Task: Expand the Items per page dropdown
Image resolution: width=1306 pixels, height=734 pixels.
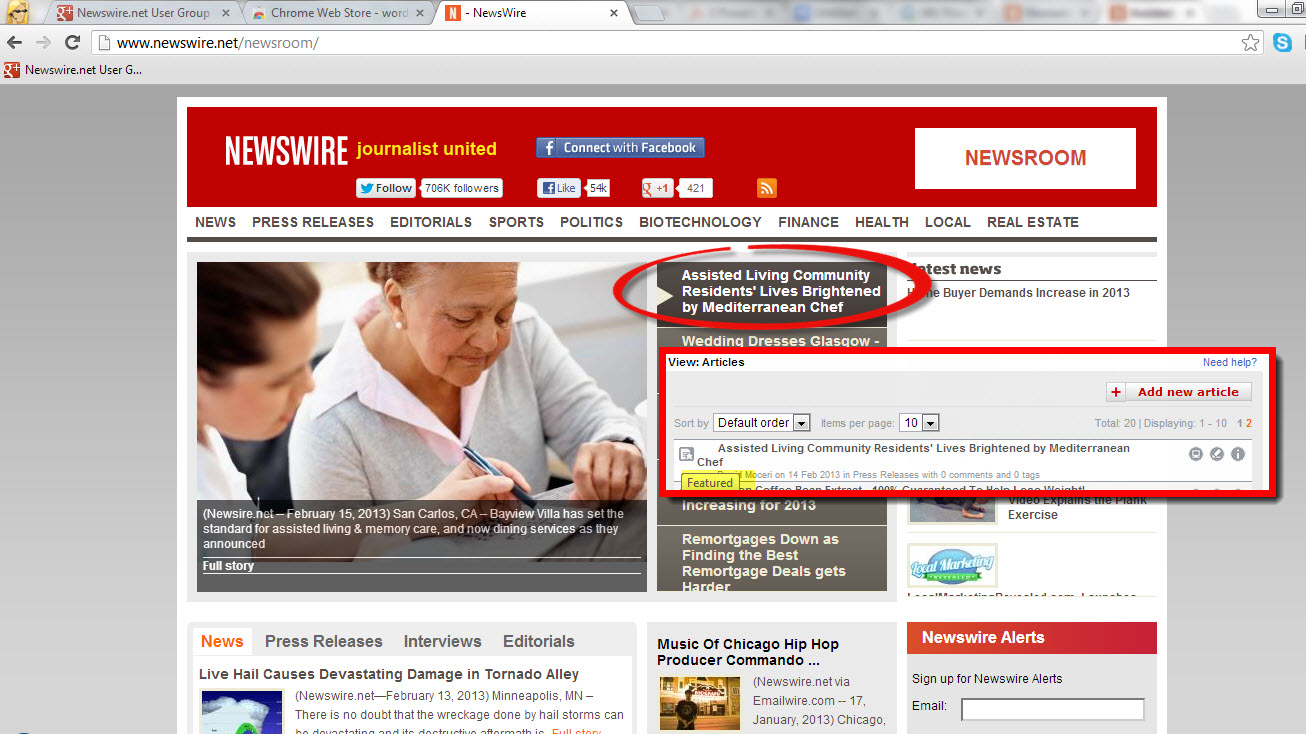Action: point(919,423)
